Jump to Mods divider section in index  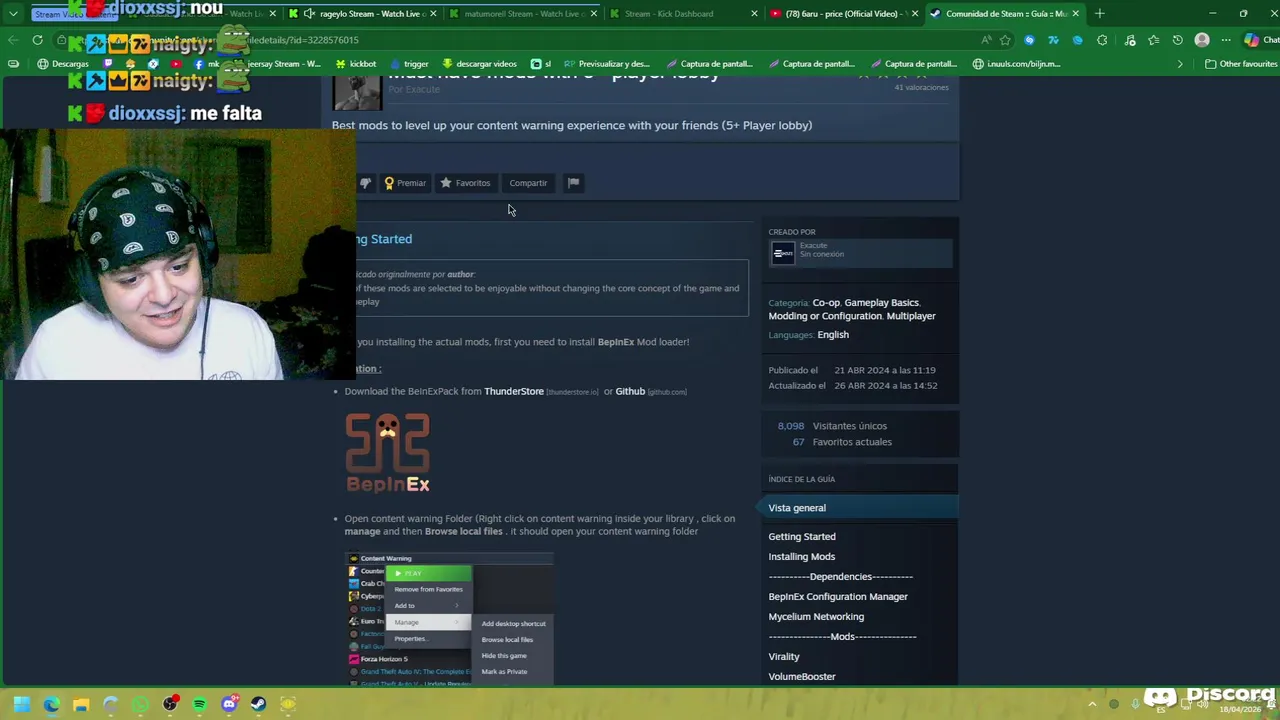click(842, 637)
